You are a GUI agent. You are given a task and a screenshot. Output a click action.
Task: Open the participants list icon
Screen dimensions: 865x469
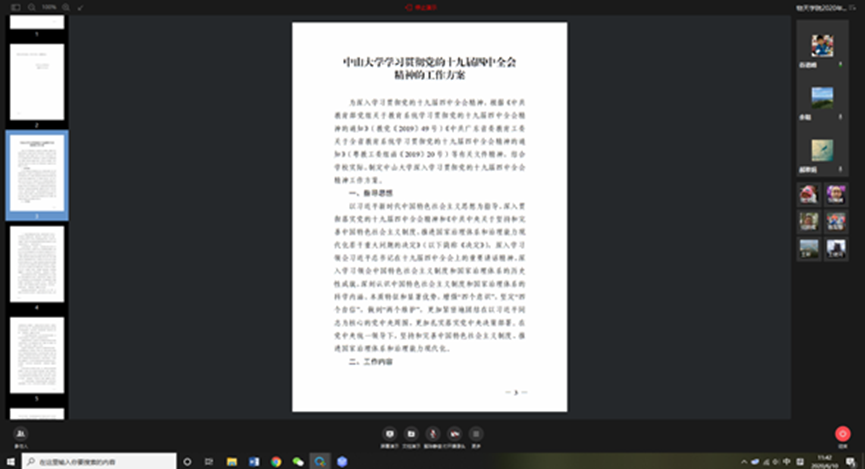pyautogui.click(x=21, y=435)
